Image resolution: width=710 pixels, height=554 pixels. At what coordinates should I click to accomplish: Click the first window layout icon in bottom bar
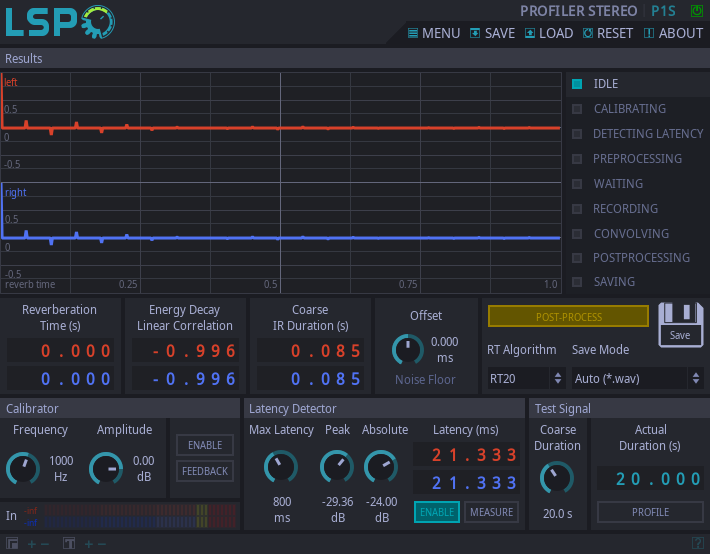(x=12, y=543)
